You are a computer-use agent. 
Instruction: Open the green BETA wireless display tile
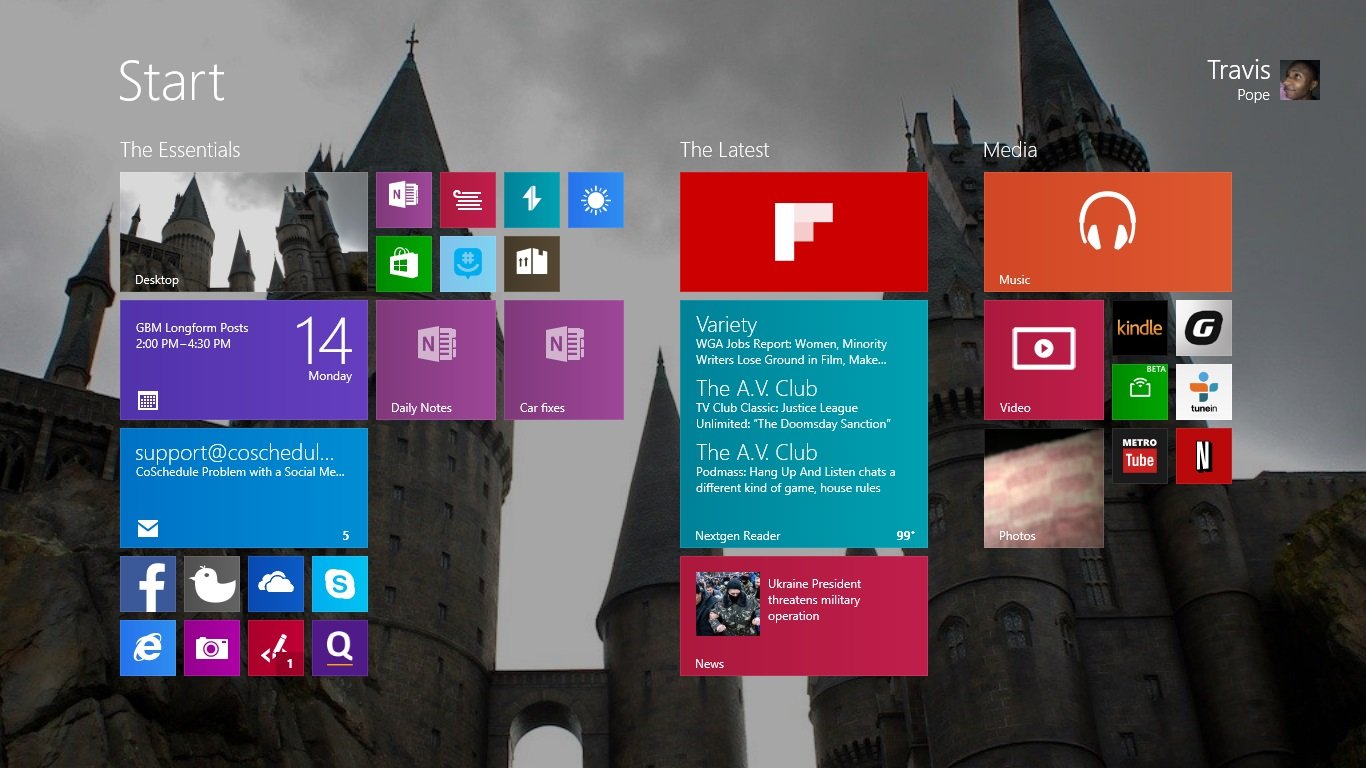tap(1140, 392)
